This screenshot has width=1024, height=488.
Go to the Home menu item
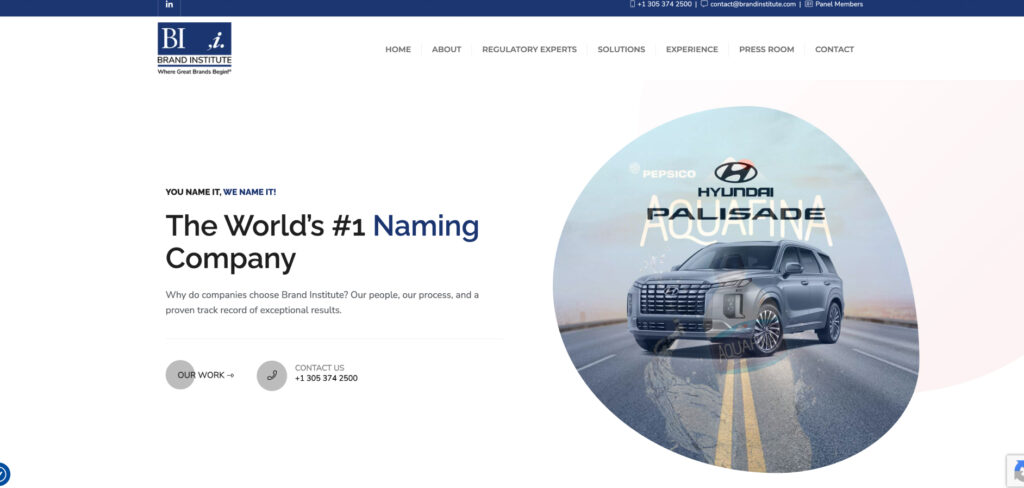click(398, 50)
